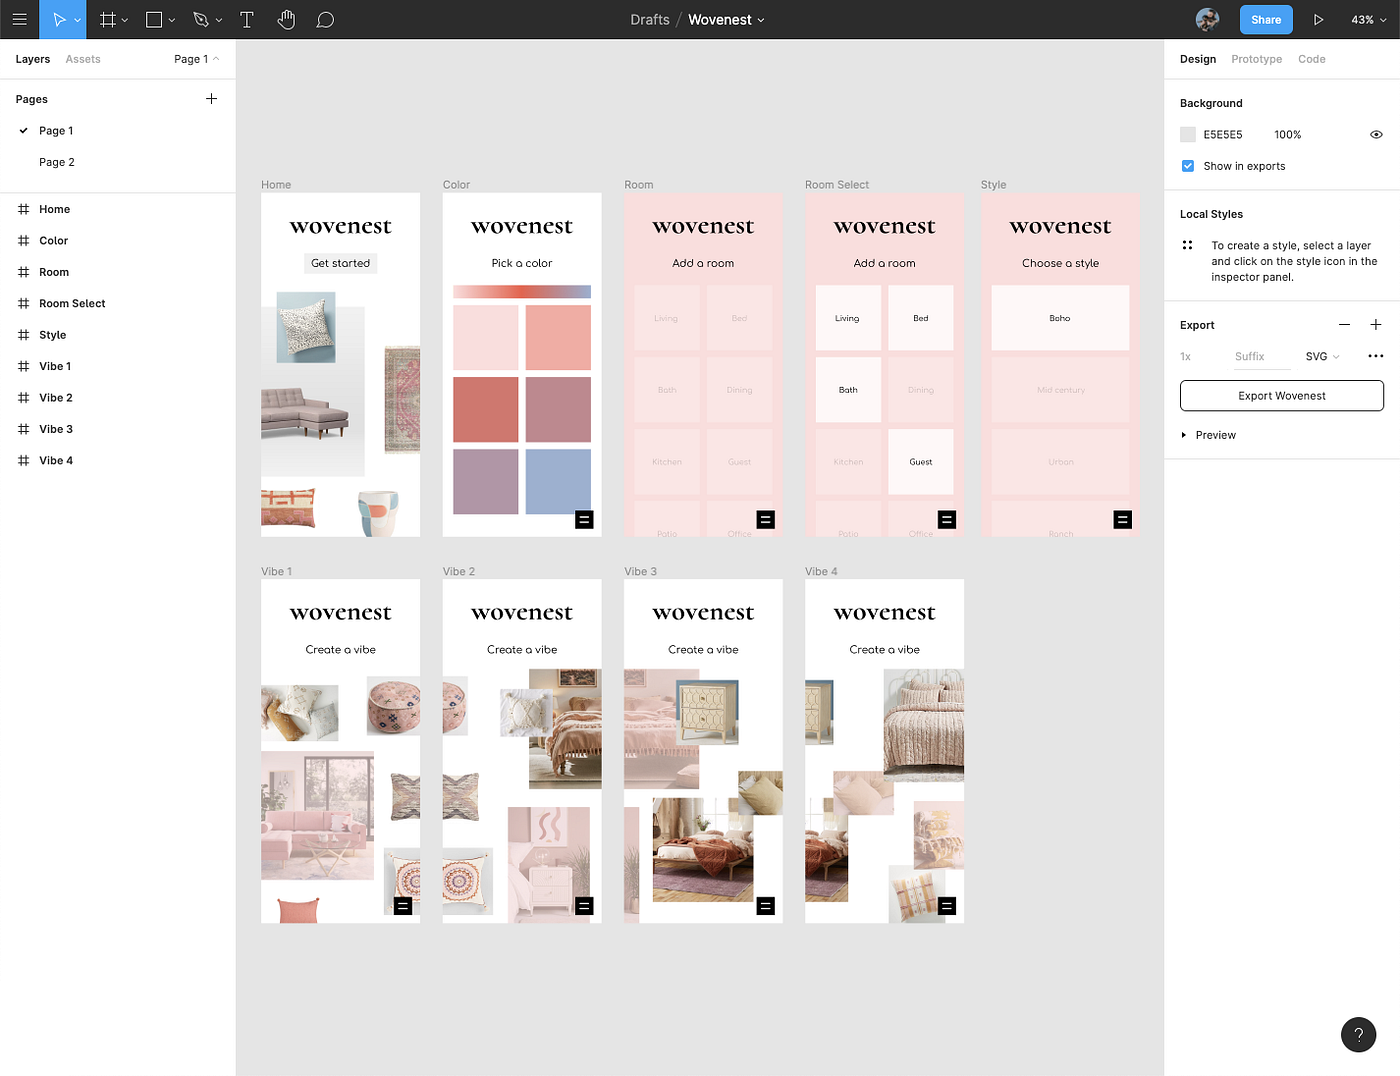
Task: Click the frame icon beside Vibe 1 layer
Action: (x=23, y=366)
